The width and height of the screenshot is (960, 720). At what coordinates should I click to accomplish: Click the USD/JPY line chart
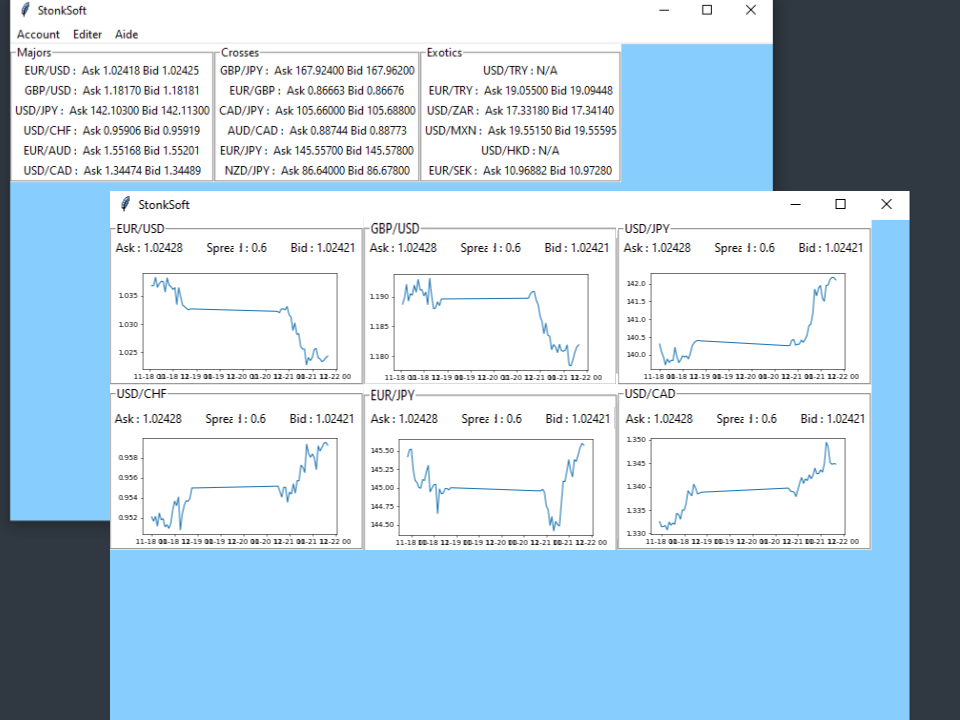746,322
